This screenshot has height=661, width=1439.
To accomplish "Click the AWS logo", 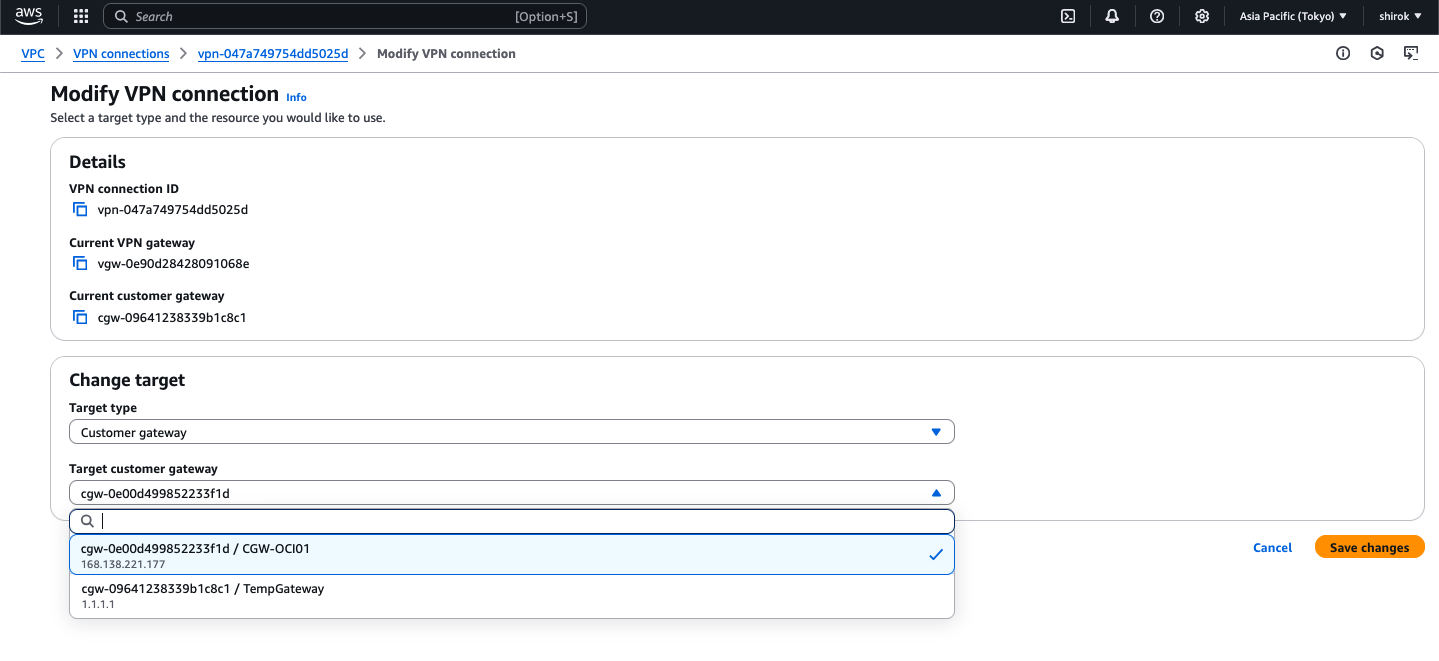I will click(28, 16).
